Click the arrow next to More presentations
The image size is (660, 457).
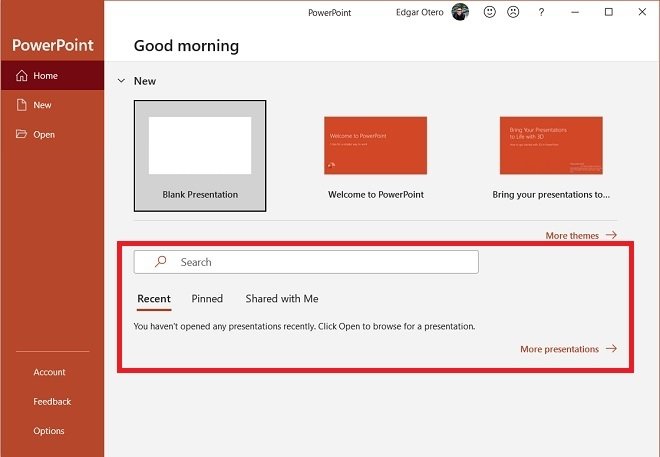tap(612, 348)
